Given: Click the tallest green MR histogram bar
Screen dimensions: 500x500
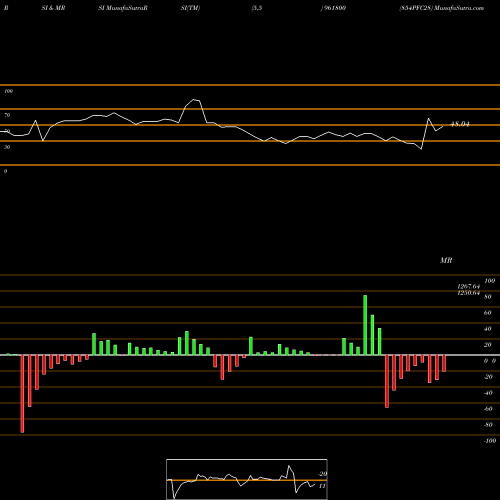Looking at the screenshot, I should (x=365, y=325).
